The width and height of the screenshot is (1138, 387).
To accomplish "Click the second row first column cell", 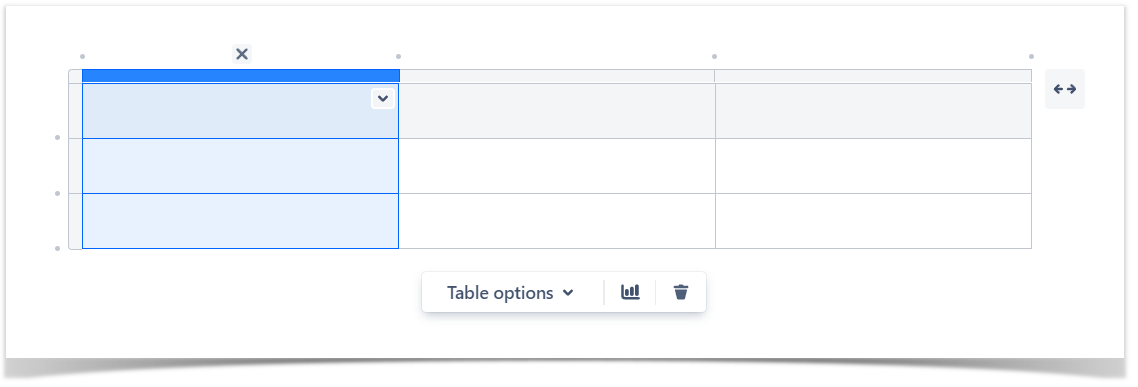I will (x=241, y=166).
